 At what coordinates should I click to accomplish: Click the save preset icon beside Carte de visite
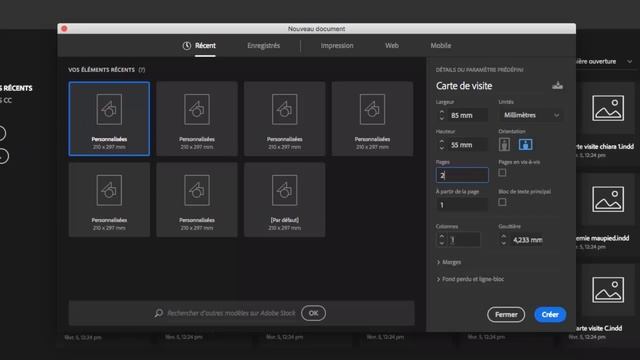coord(557,85)
